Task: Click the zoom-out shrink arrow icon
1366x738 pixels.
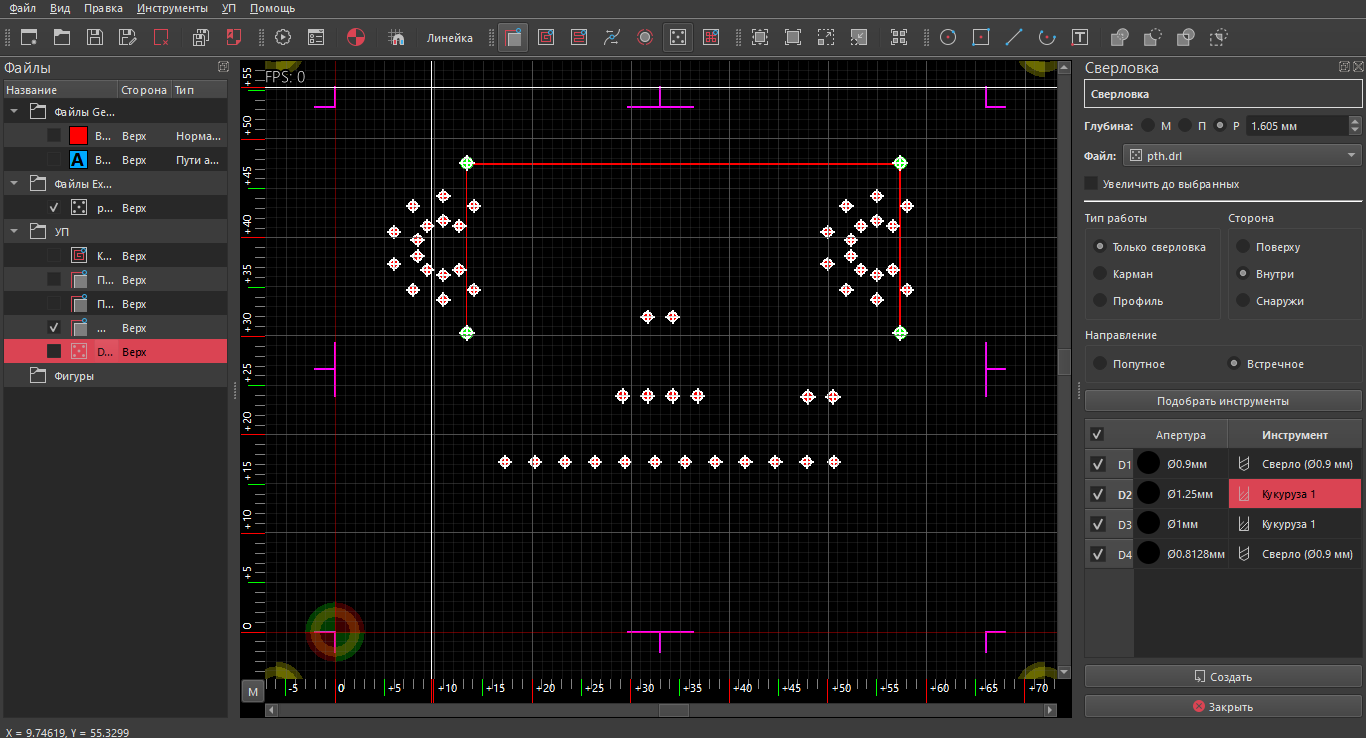Action: coord(859,37)
